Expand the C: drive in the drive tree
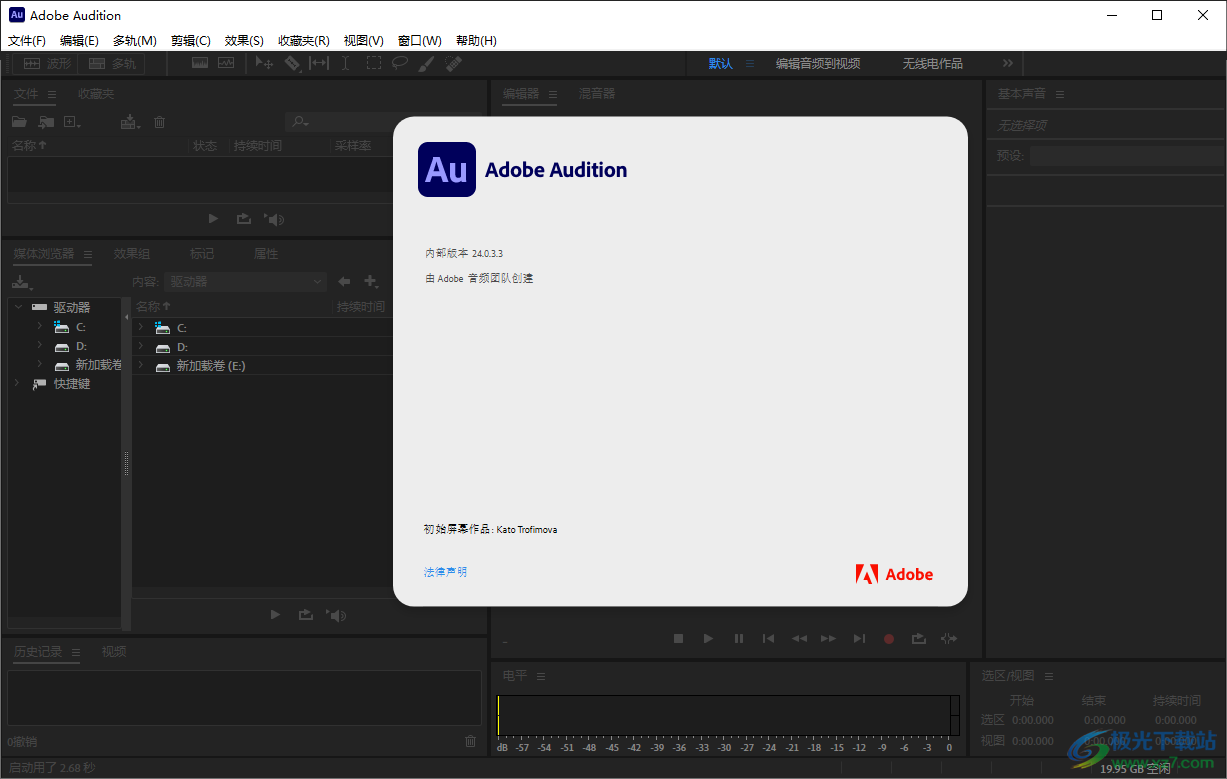Viewport: 1227px width, 779px height. click(x=40, y=326)
